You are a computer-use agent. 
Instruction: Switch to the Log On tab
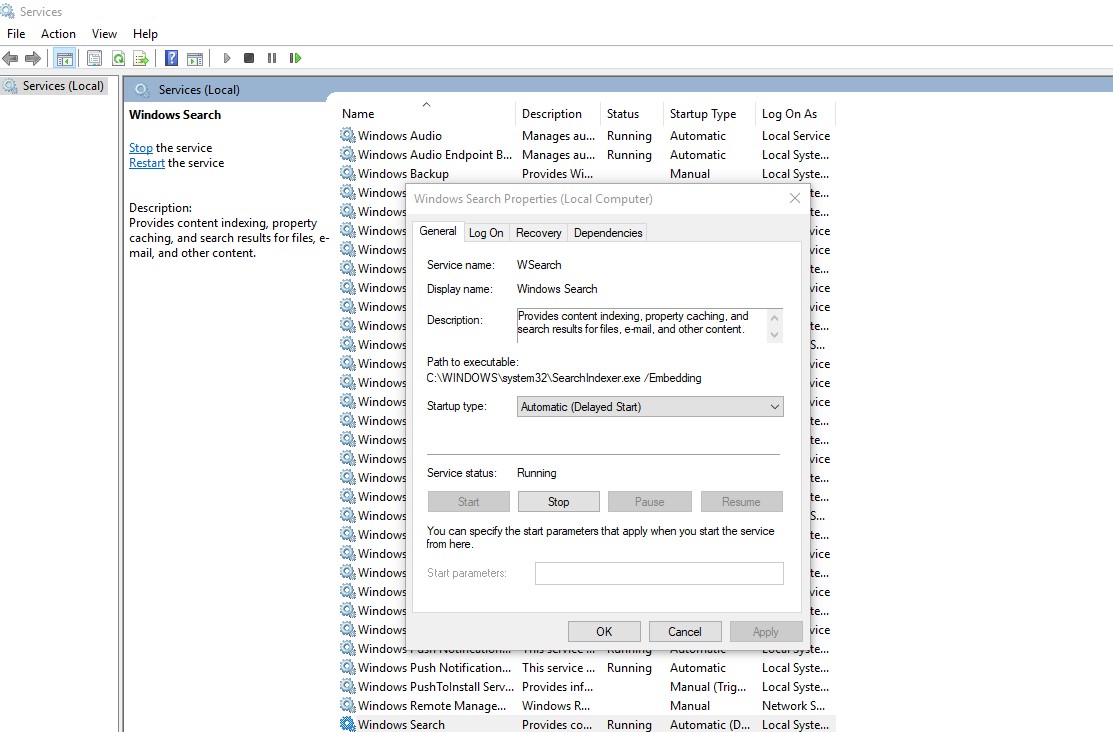click(x=486, y=233)
